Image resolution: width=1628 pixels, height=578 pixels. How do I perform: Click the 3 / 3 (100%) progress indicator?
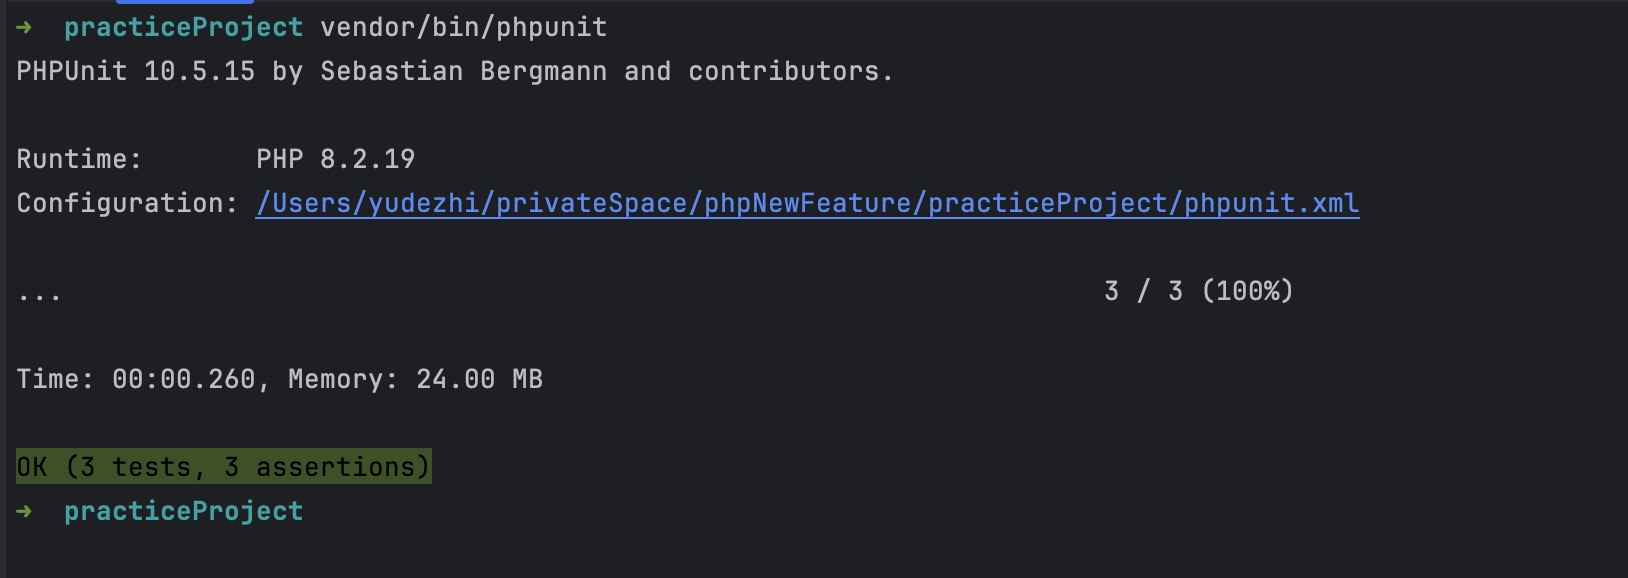click(x=1199, y=291)
